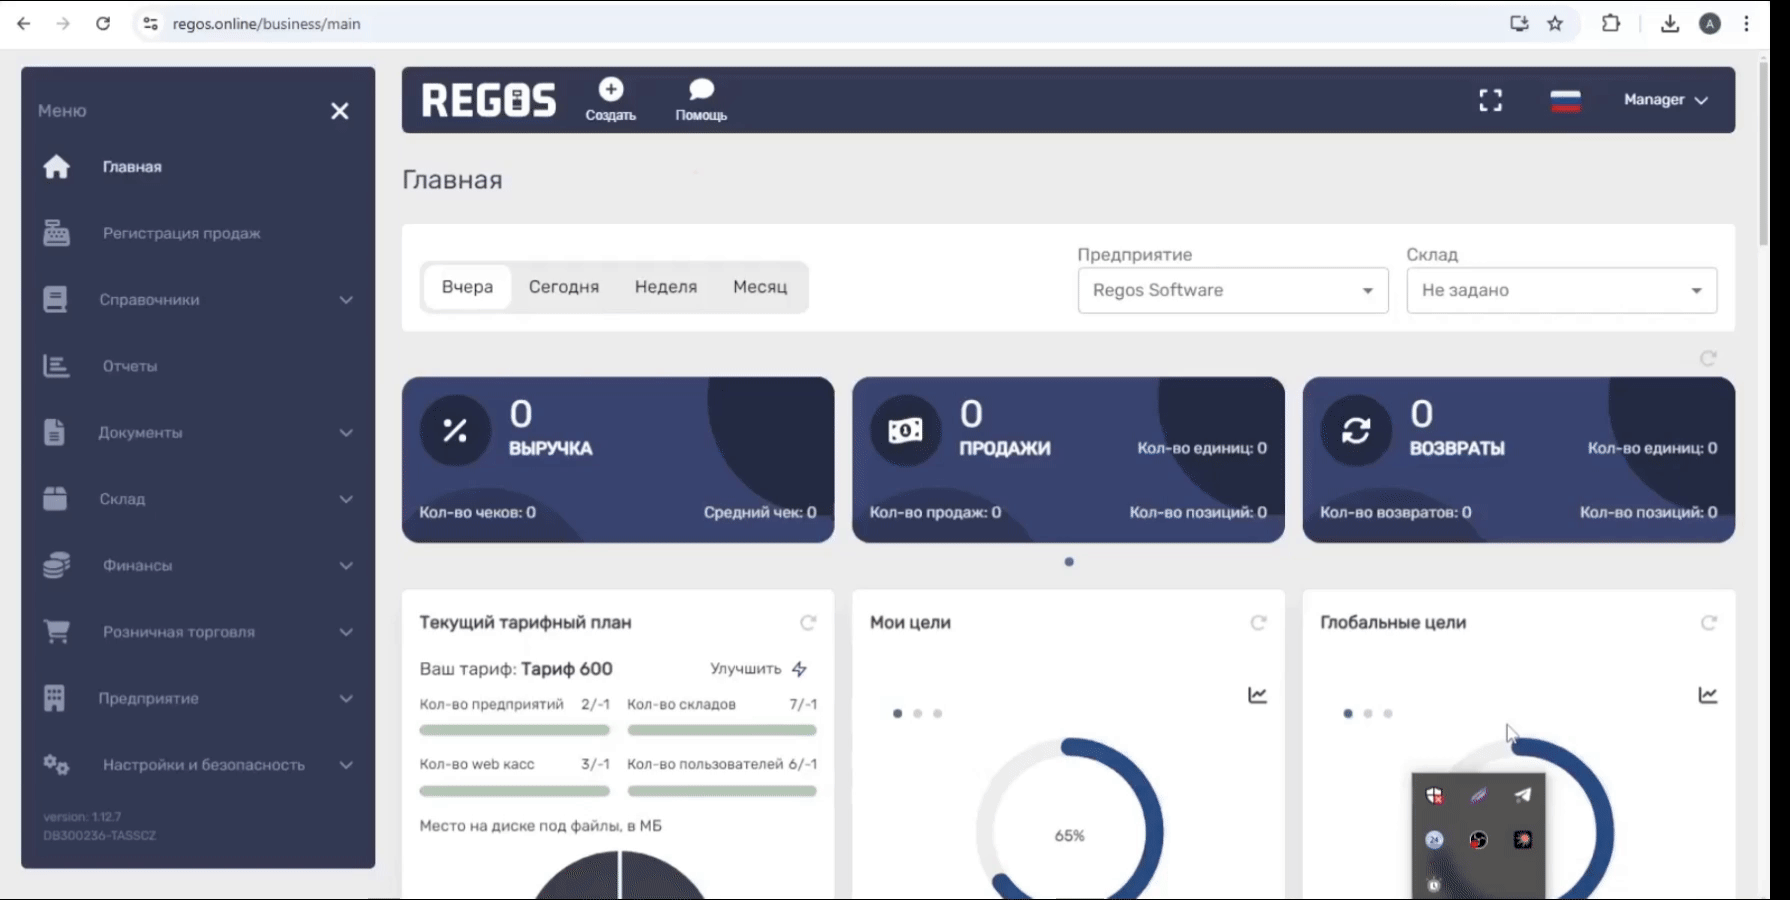
Task: Expand the Предприятие menu chevron
Action: [346, 699]
